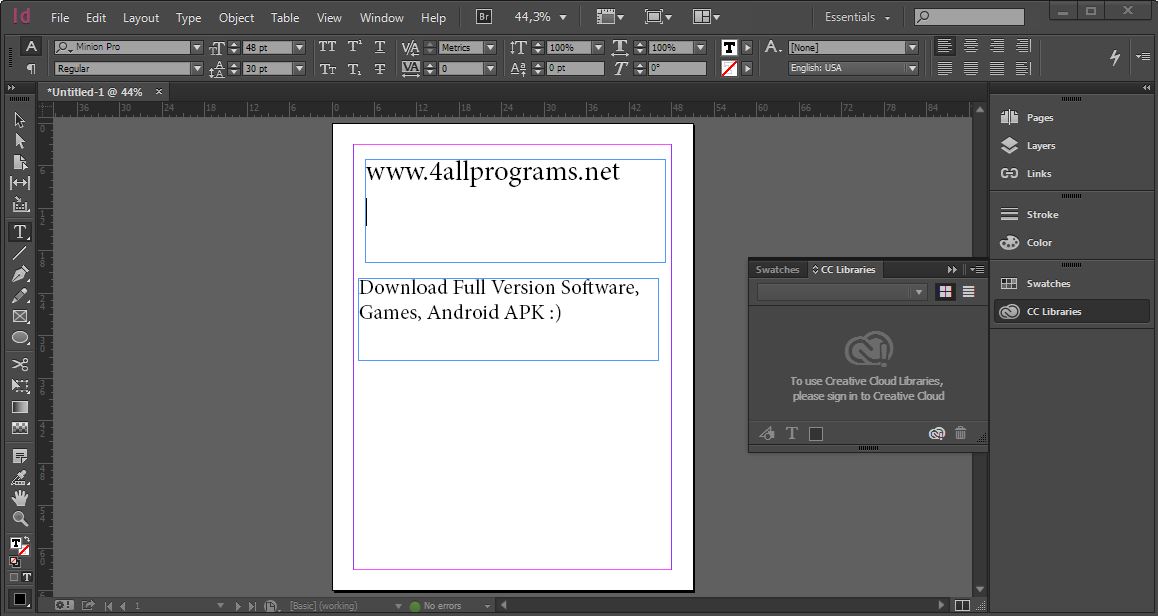Switch to Paragraph Formatting Controls
Viewport: 1158px width, 616px height.
(31, 69)
